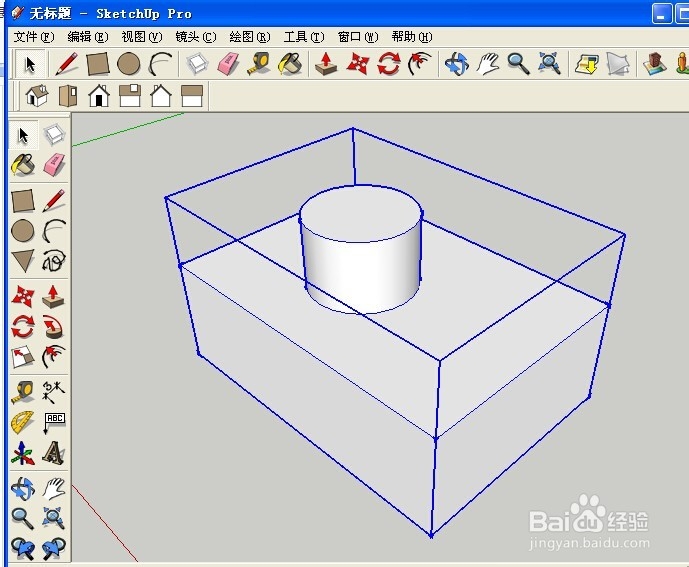The image size is (689, 567).
Task: Open Get Models icon
Action: [587, 64]
